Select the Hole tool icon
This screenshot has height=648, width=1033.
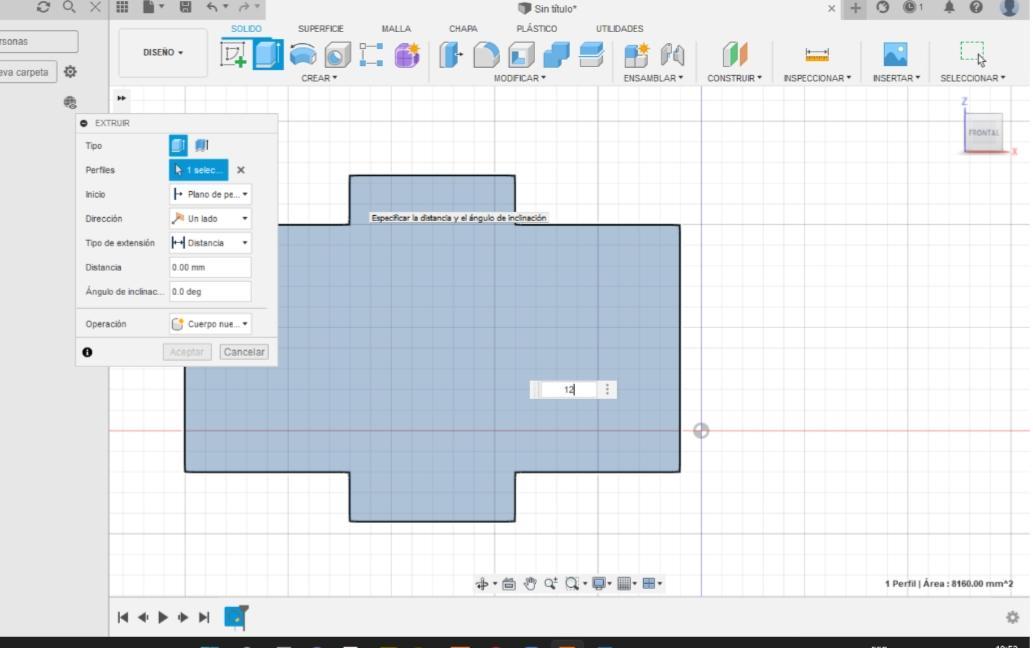coord(337,55)
